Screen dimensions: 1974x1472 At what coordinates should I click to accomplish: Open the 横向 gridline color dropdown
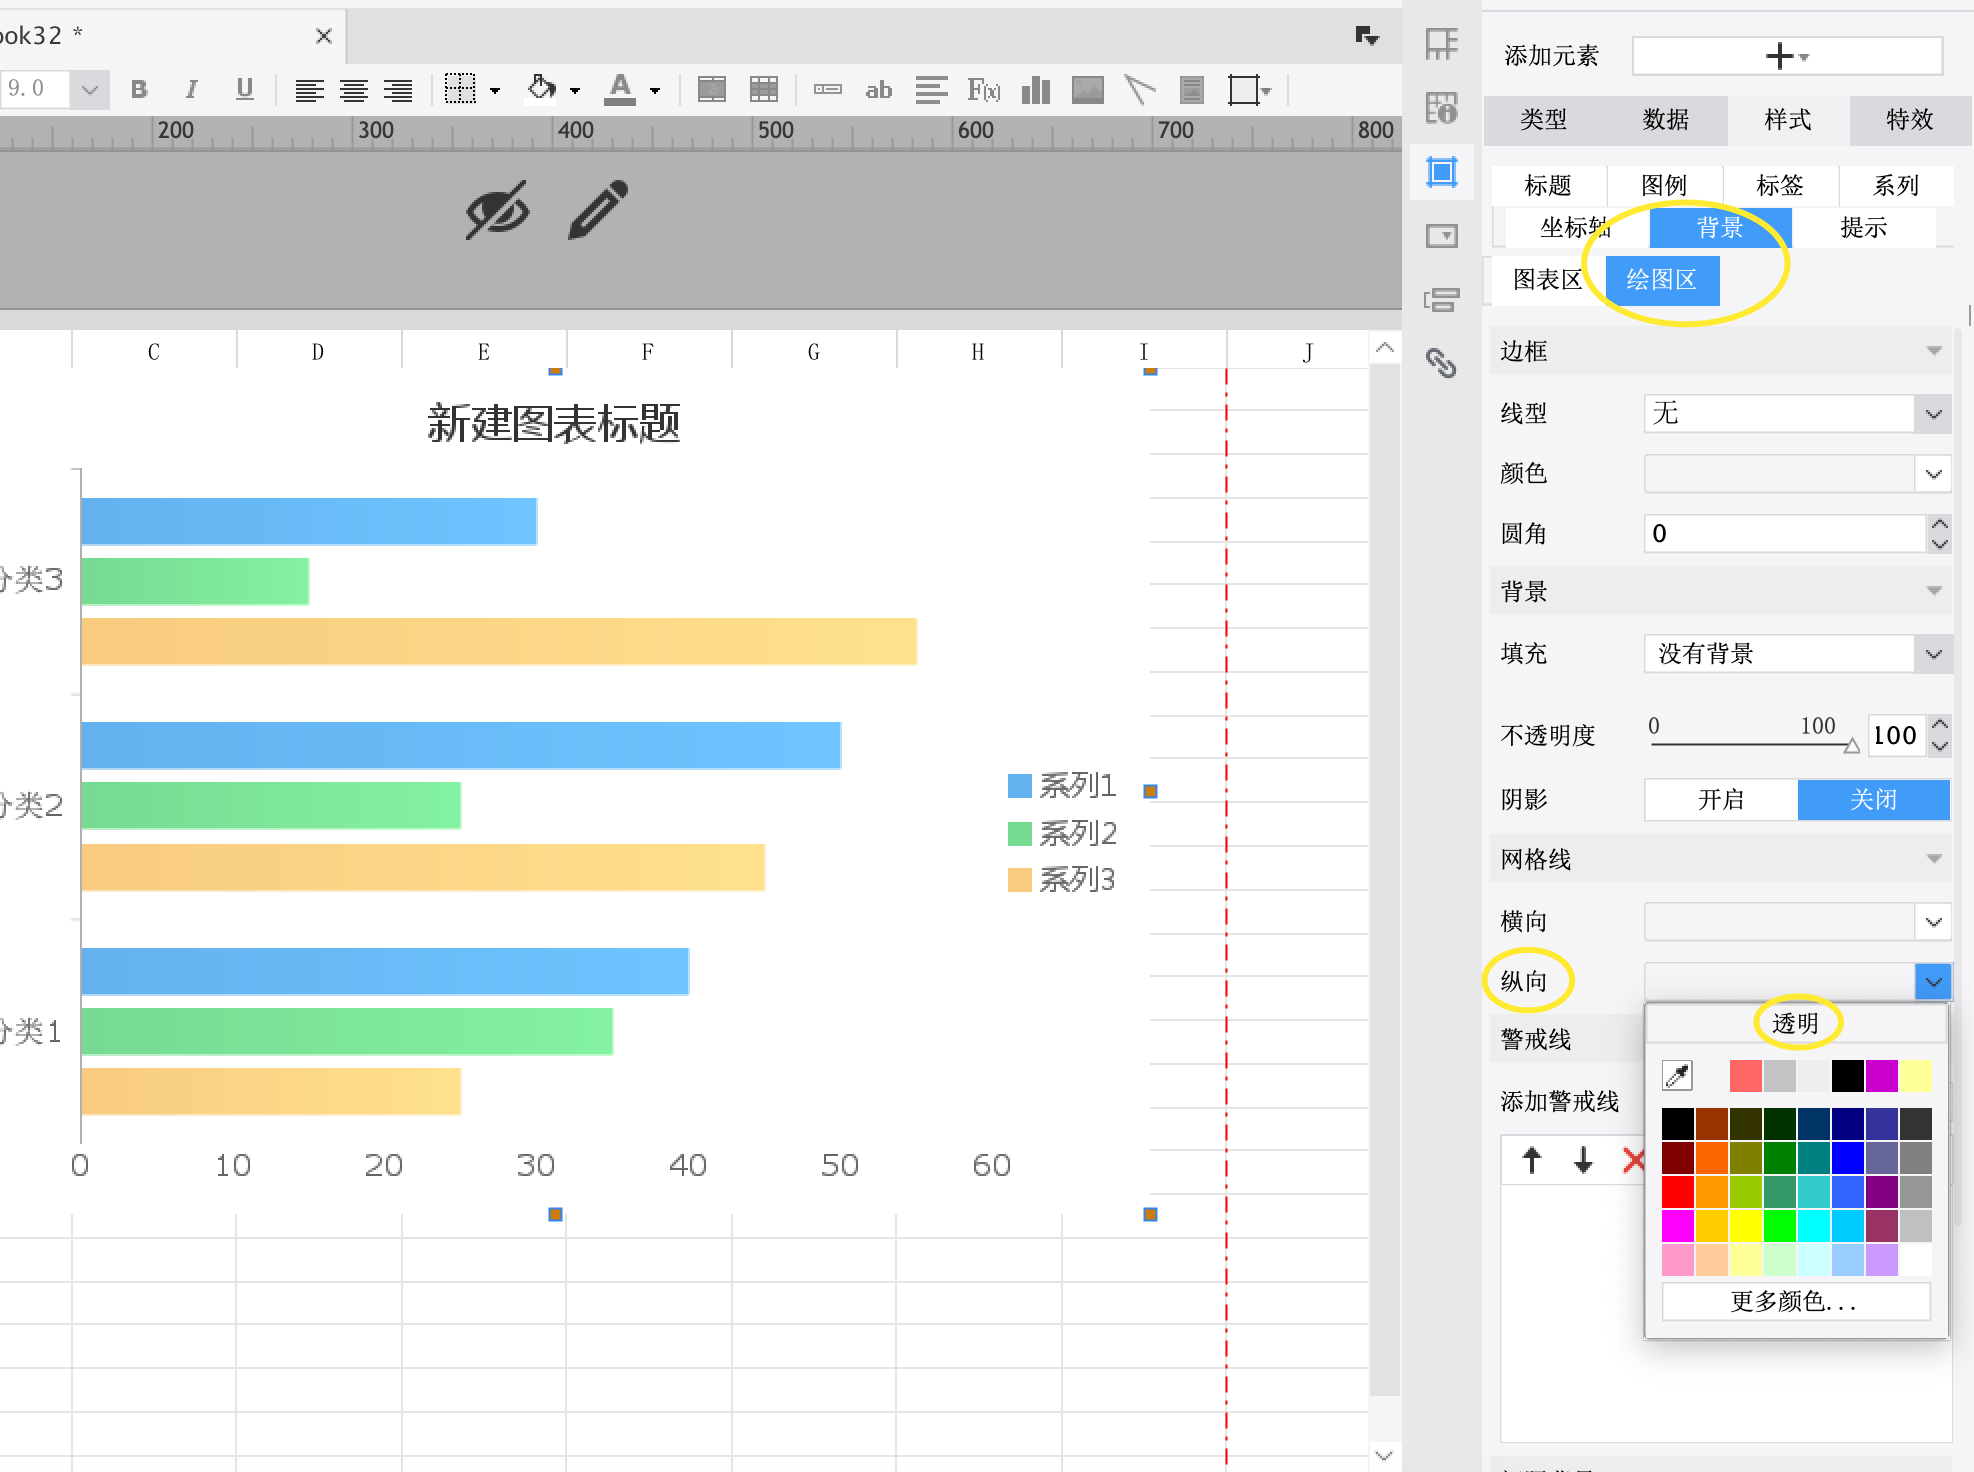point(1933,921)
